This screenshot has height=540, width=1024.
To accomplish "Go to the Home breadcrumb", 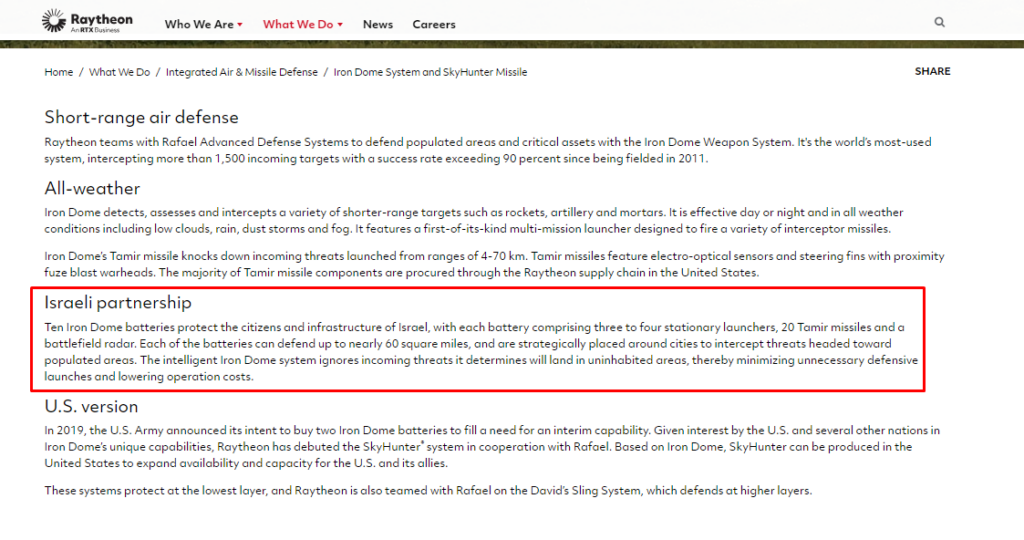I will [59, 72].
